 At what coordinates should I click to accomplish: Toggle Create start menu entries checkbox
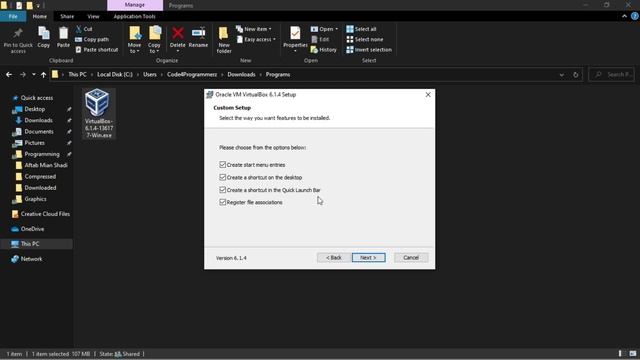222,164
